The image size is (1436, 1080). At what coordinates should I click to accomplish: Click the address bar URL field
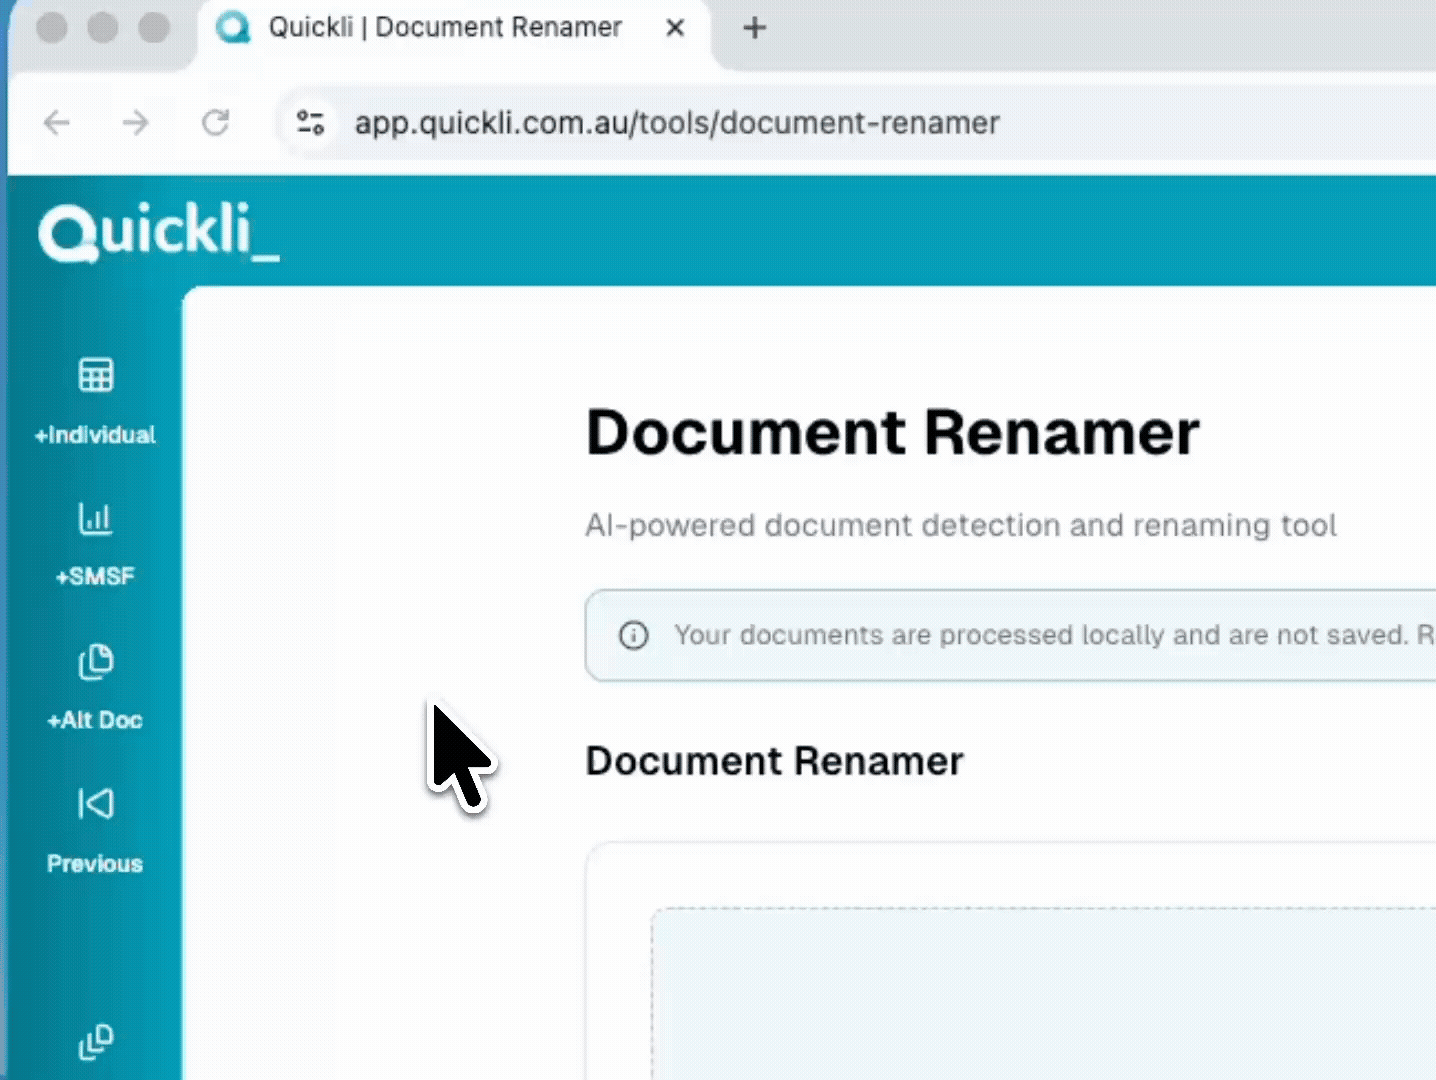point(676,122)
